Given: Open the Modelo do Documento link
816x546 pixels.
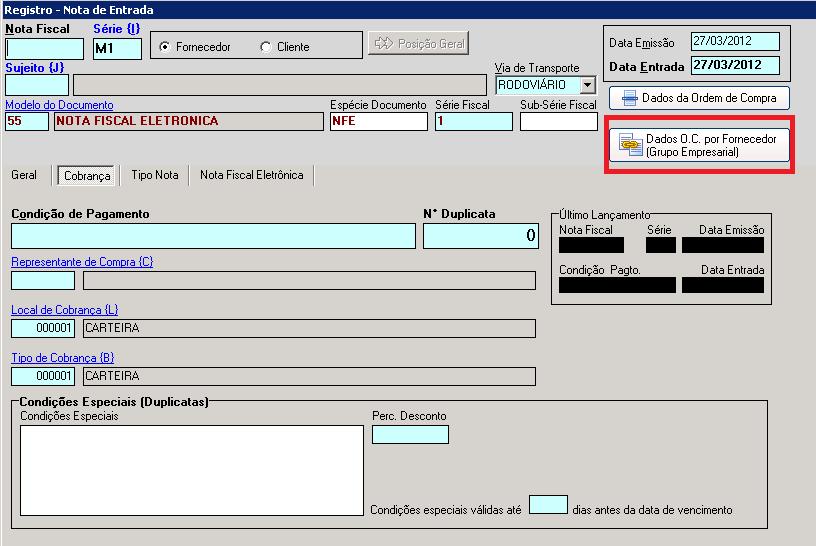Looking at the screenshot, I should point(59,105).
